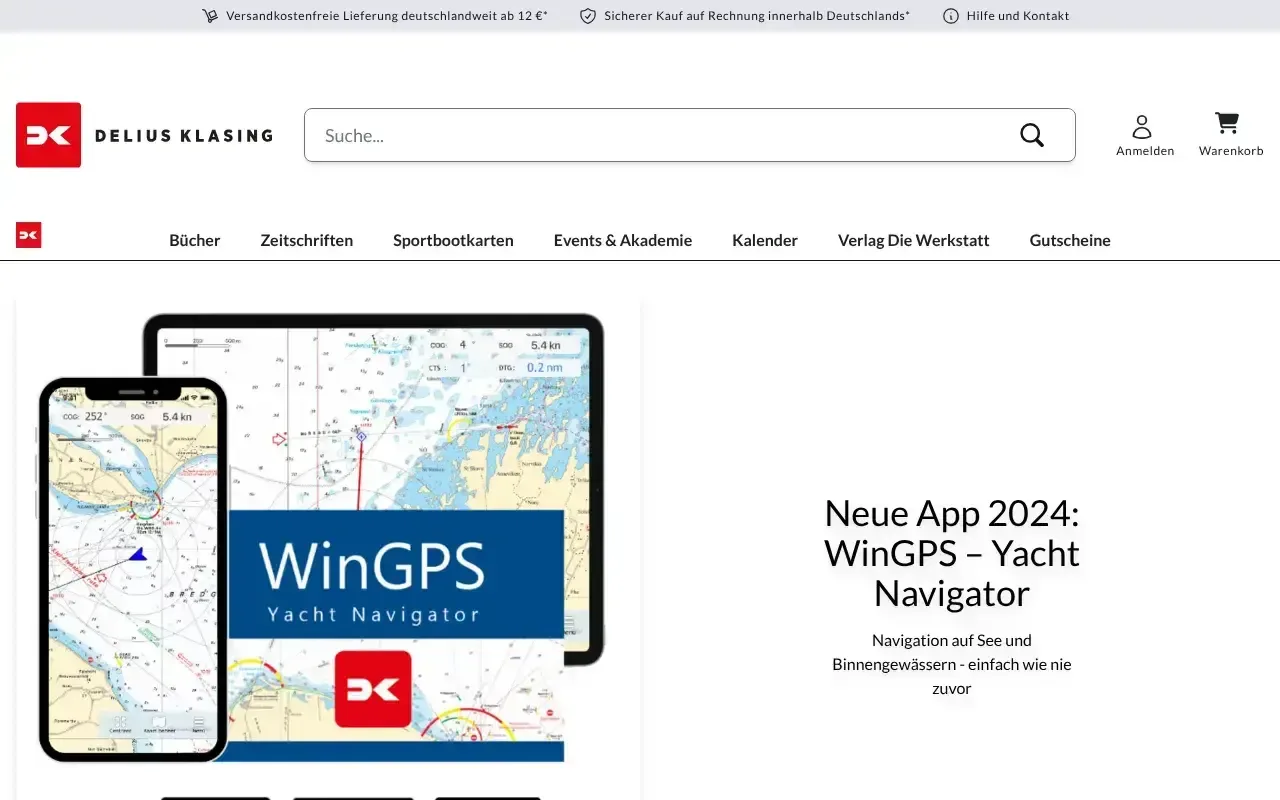Open the Hilfe und Kontakt link
The image size is (1280, 800).
[1017, 15]
